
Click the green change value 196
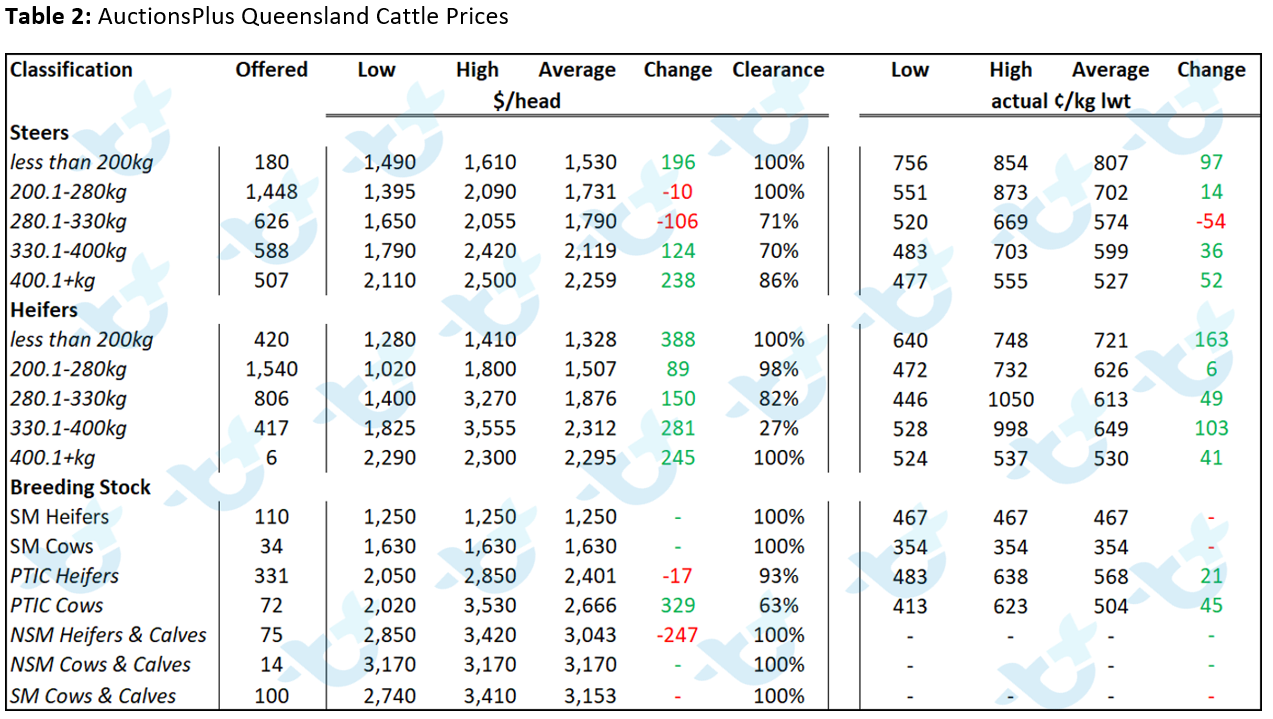677,162
